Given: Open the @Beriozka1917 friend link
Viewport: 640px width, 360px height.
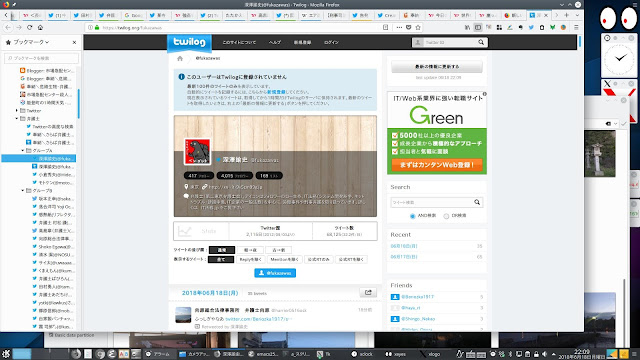Looking at the screenshot, I should coord(417,297).
